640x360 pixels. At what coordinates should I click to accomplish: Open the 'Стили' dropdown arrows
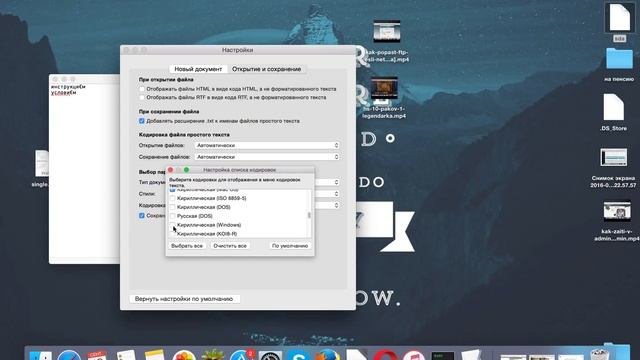point(336,193)
